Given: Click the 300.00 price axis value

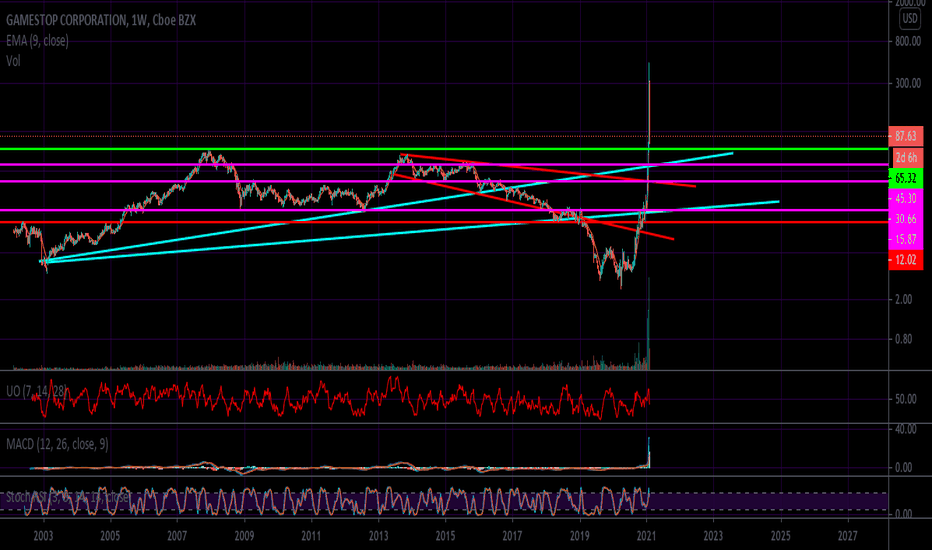Looking at the screenshot, I should [908, 83].
